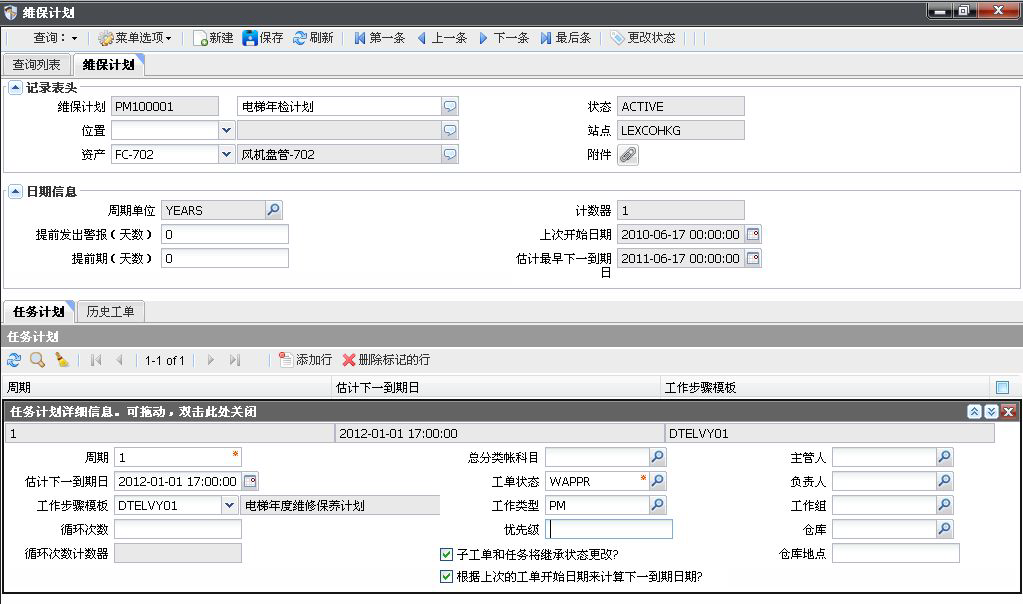Open the 附件 paperclip attachment icon

click(628, 155)
